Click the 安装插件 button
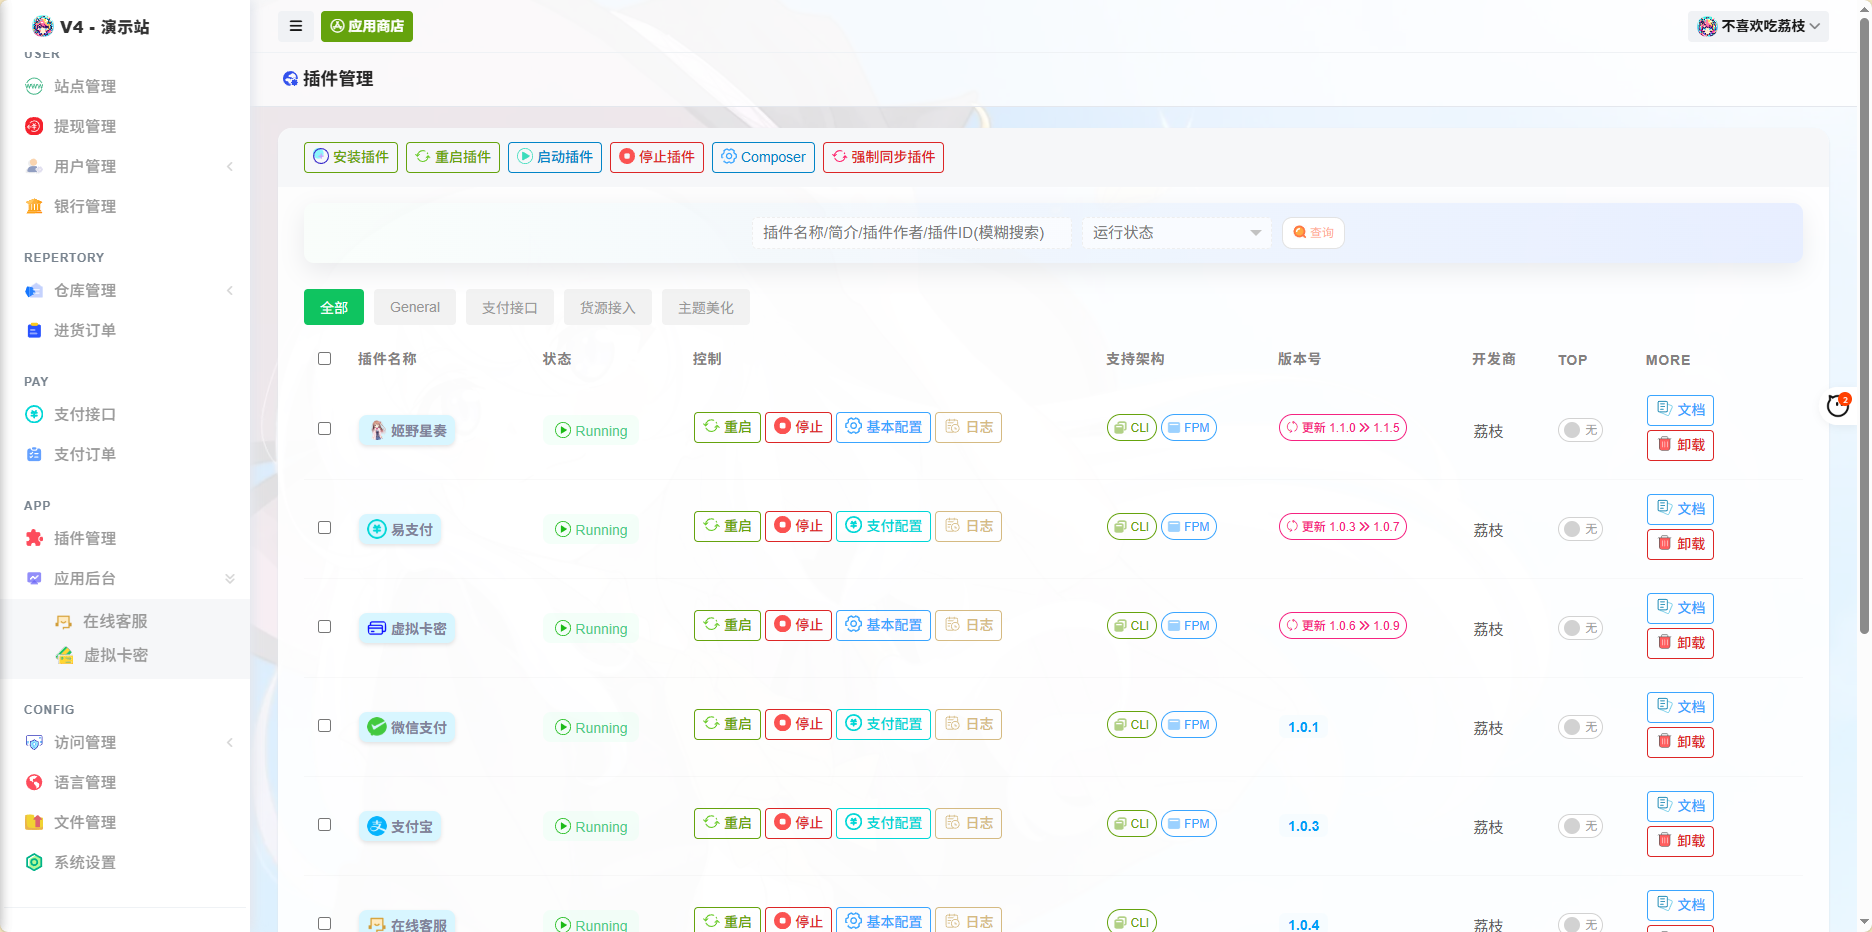The image size is (1872, 932). click(x=351, y=157)
